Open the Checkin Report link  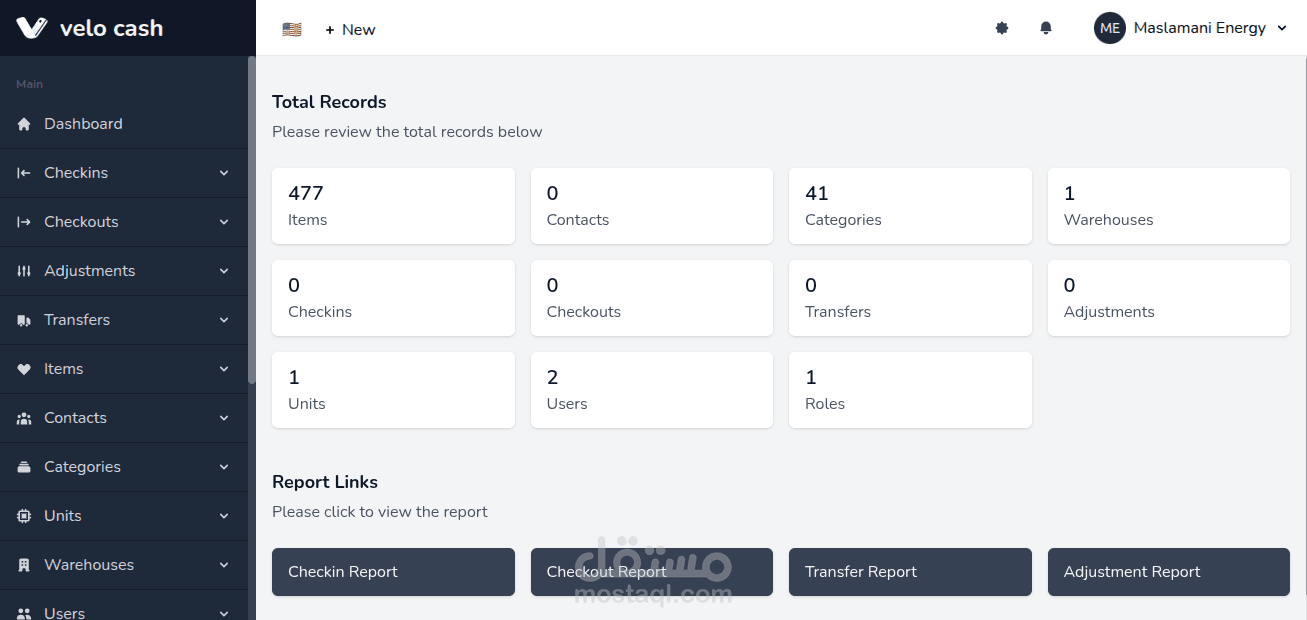click(393, 572)
